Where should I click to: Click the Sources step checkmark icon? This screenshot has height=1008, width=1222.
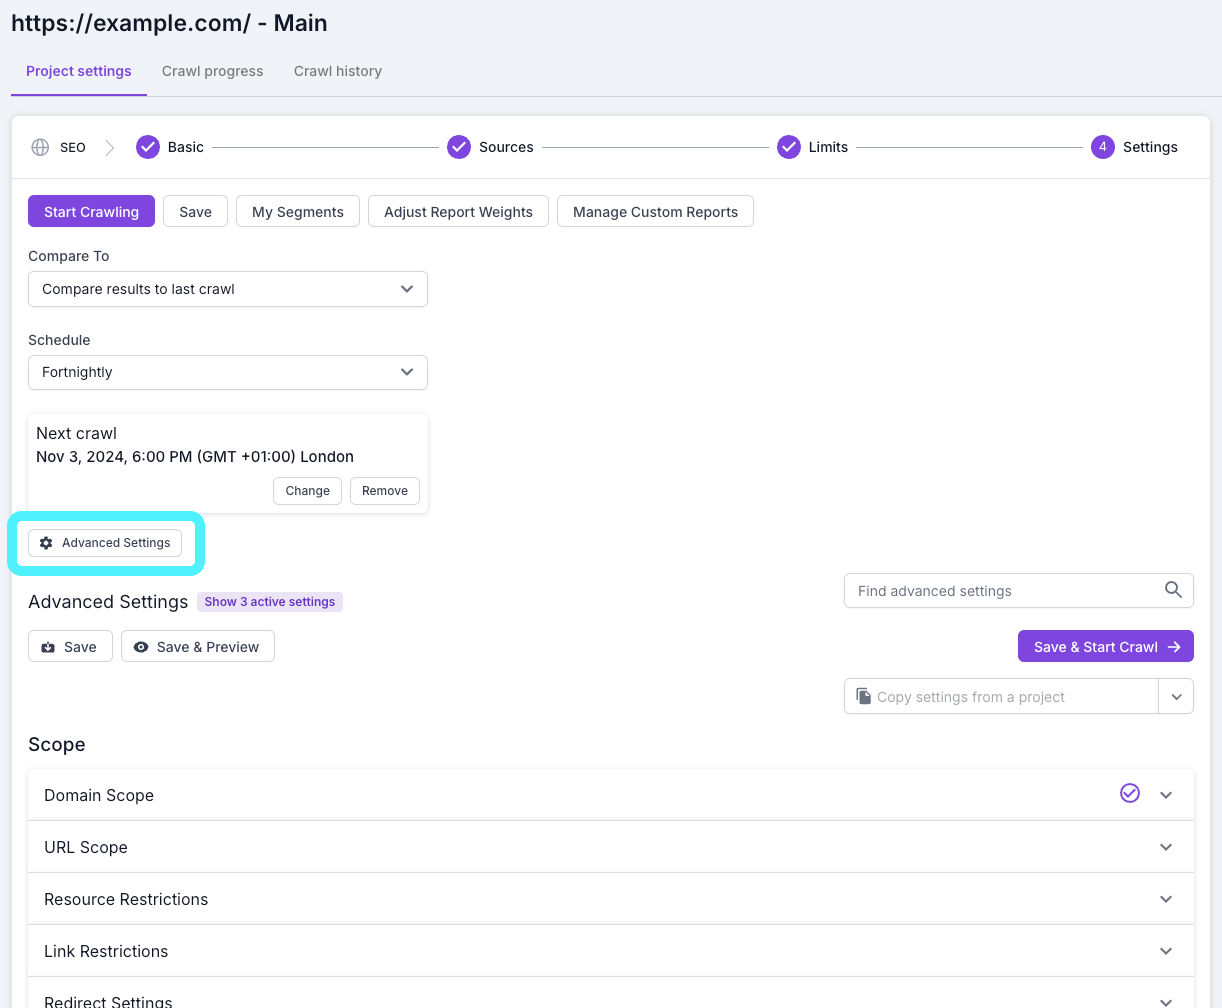pos(459,147)
